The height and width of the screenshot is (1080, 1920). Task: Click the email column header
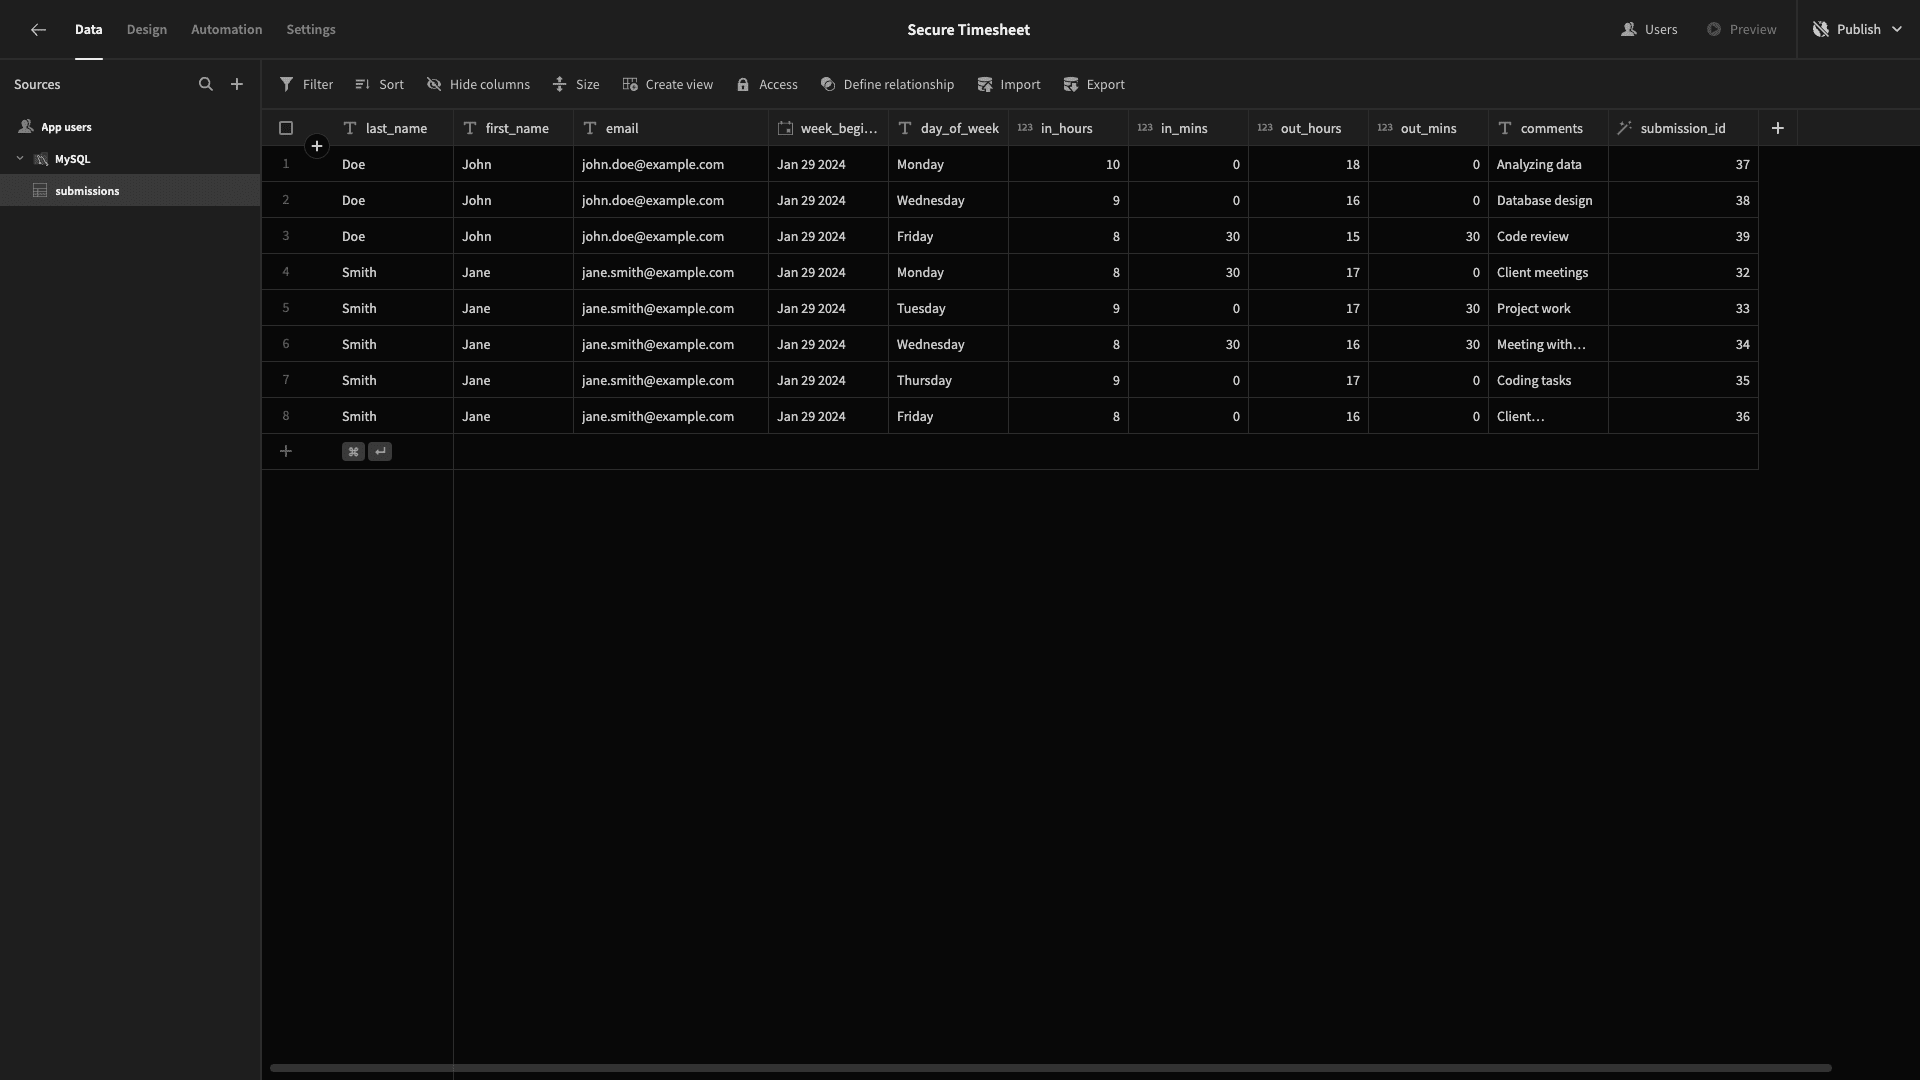point(671,128)
